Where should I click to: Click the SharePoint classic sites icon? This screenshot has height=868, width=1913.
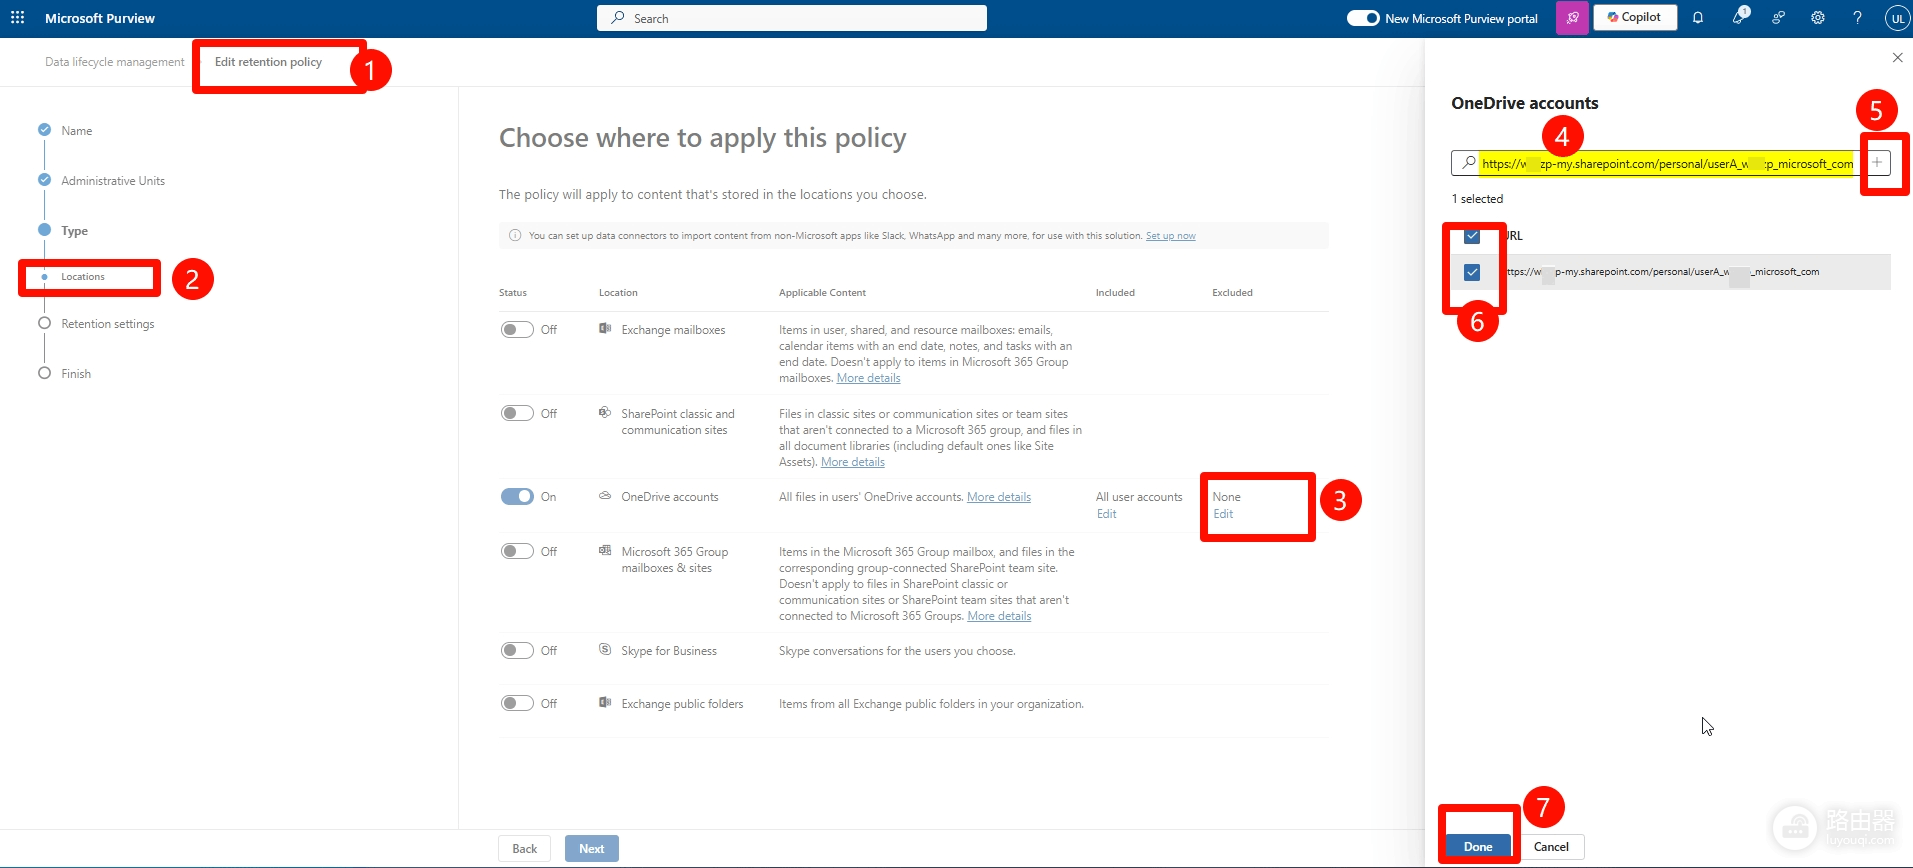click(x=605, y=413)
